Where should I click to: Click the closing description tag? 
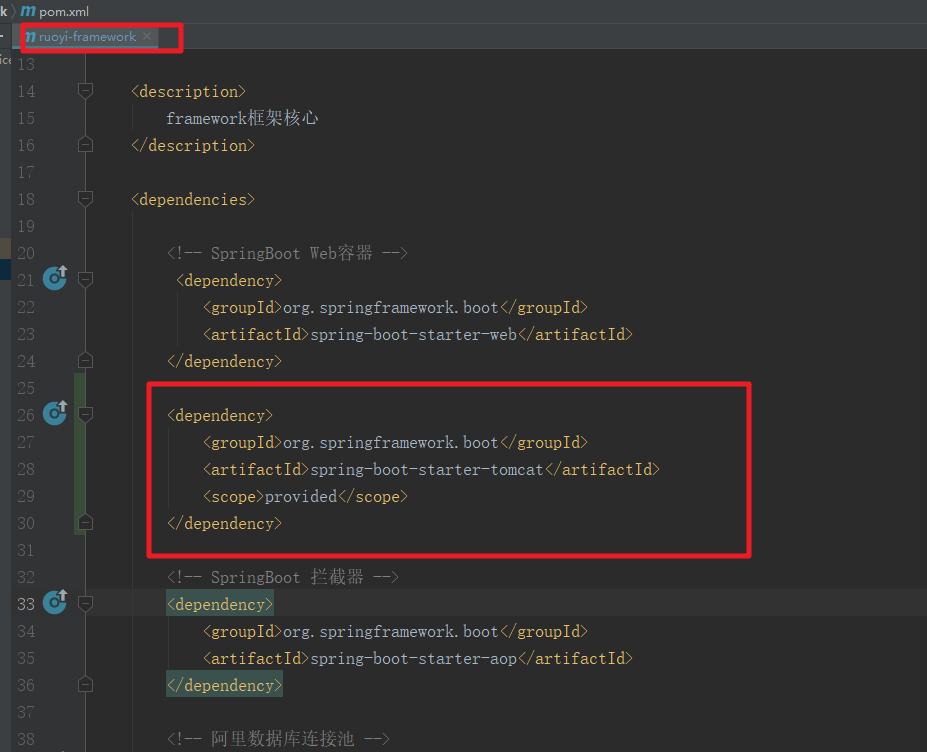pos(193,145)
